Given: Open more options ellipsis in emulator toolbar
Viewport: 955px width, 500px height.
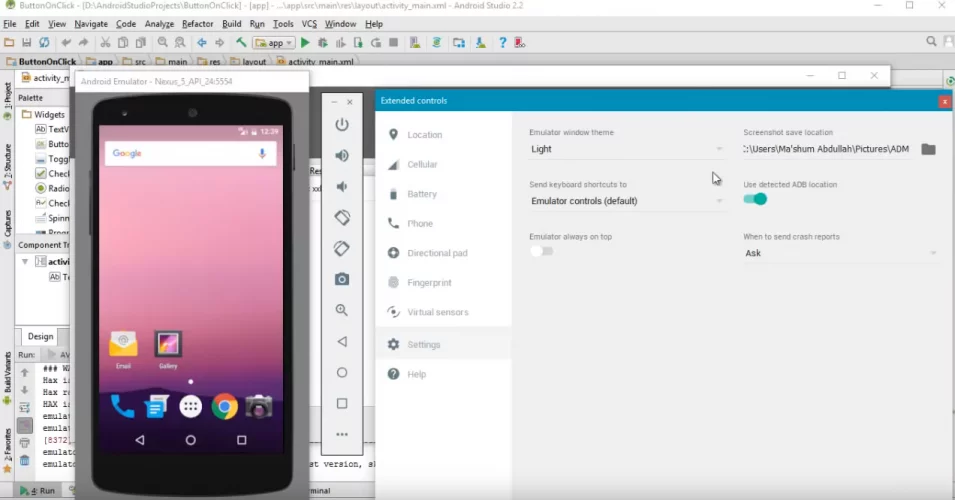Looking at the screenshot, I should [x=342, y=434].
